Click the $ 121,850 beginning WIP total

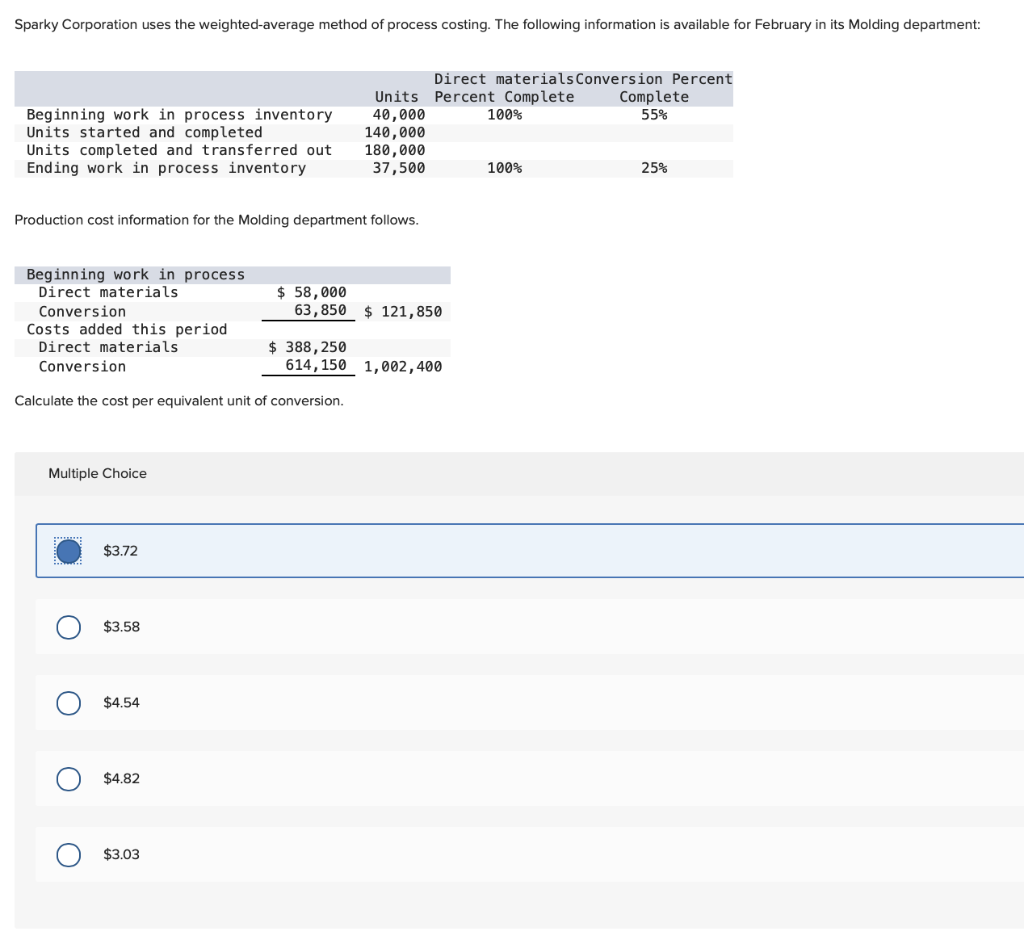403,311
